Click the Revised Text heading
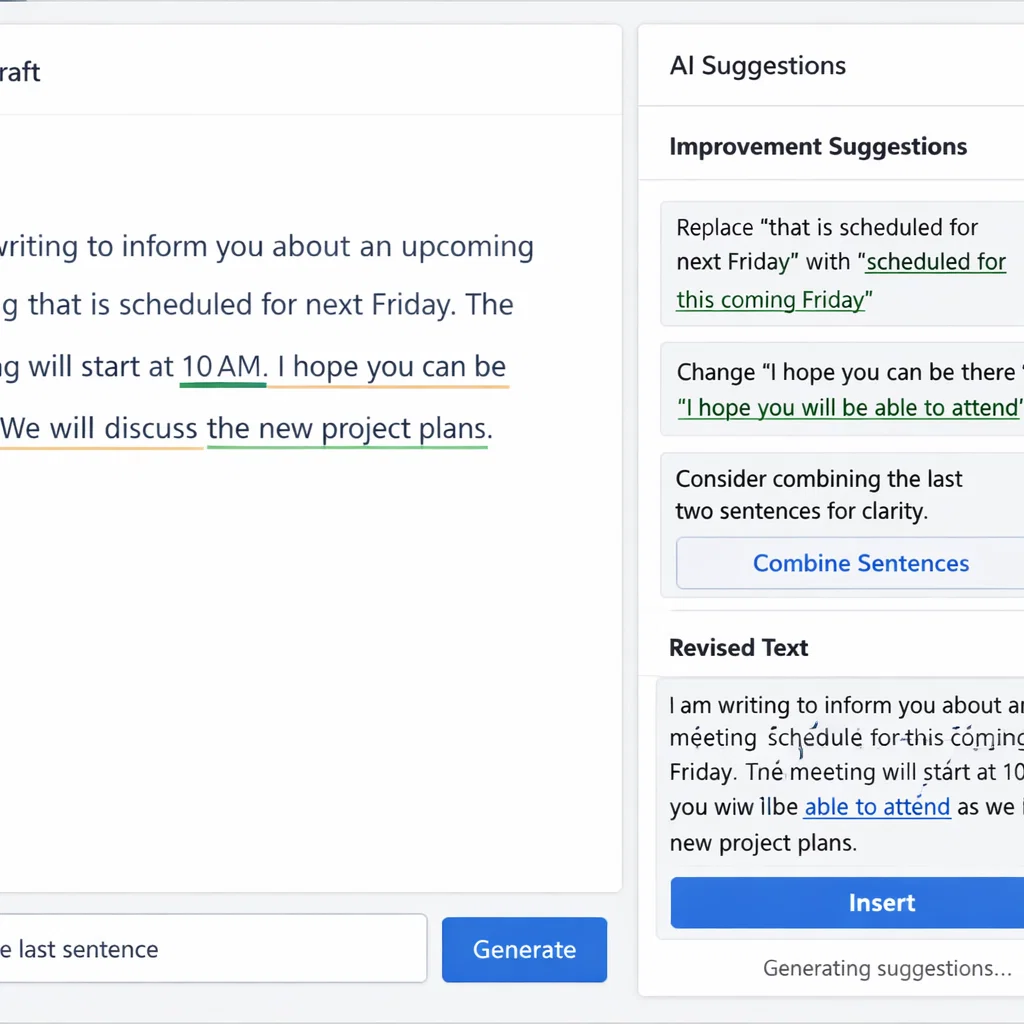Screen dimensions: 1024x1024 738,647
